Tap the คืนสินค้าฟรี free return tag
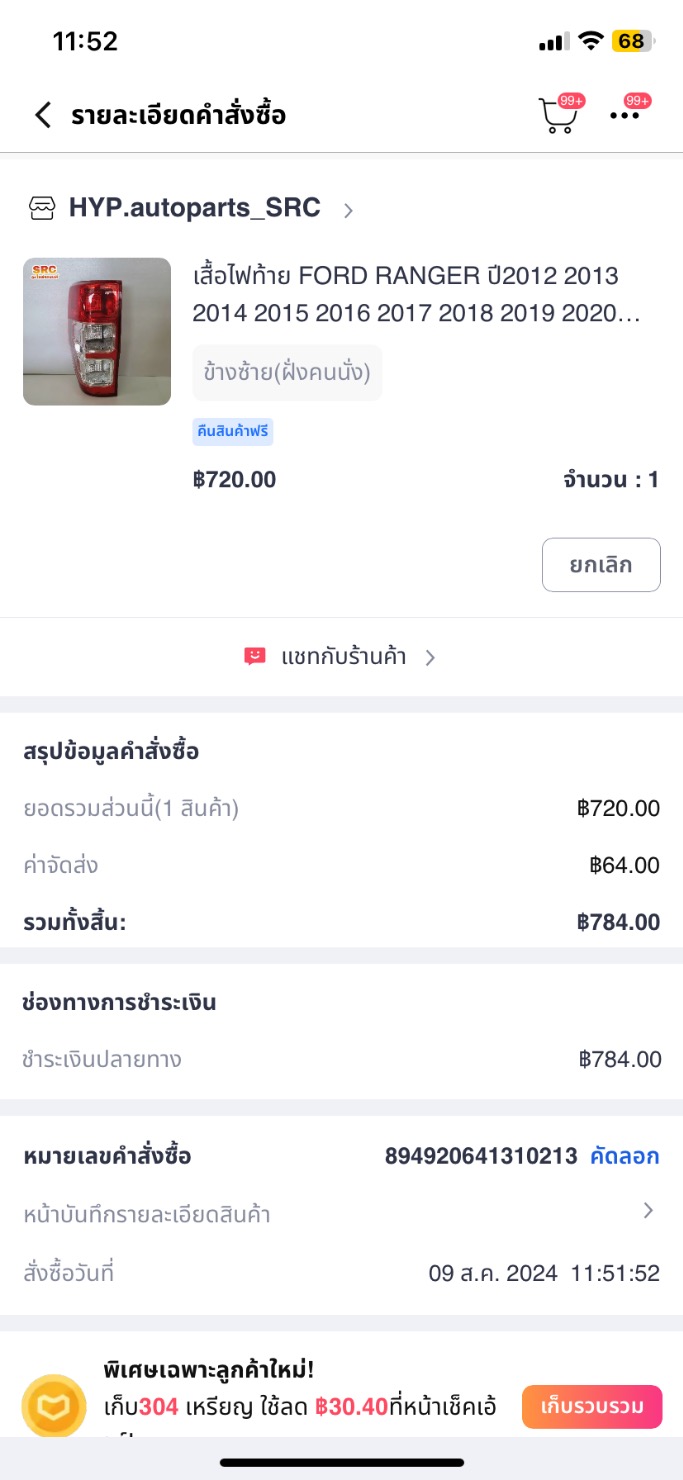683x1480 pixels. click(x=233, y=432)
